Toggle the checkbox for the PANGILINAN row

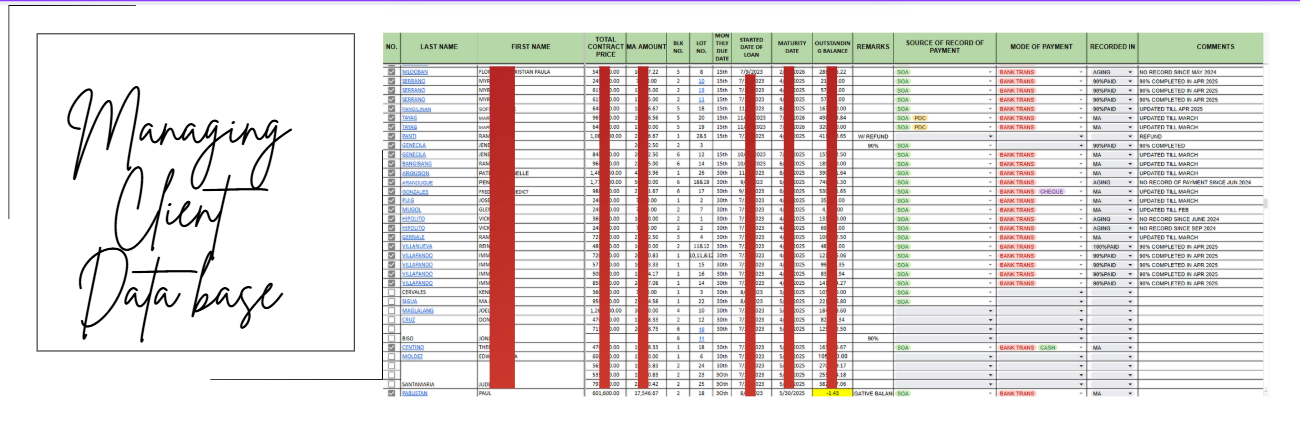coord(392,109)
